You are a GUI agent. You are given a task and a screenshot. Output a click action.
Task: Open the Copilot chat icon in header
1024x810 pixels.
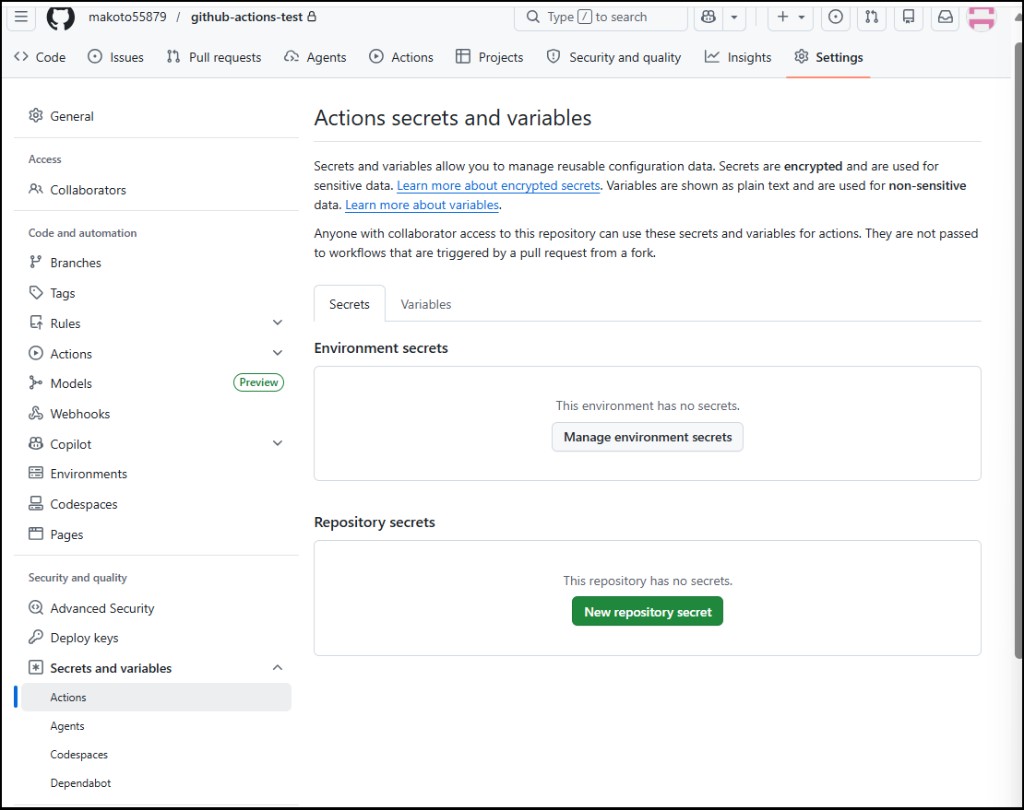coord(709,17)
